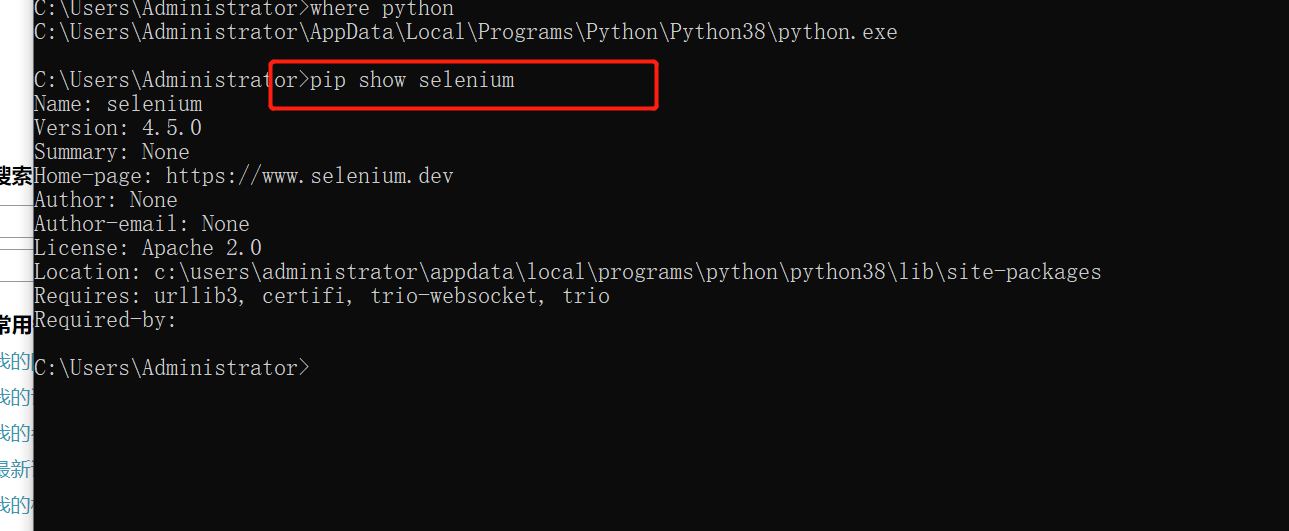Click the 'where python' command text
The height and width of the screenshot is (531, 1289).
click(382, 8)
